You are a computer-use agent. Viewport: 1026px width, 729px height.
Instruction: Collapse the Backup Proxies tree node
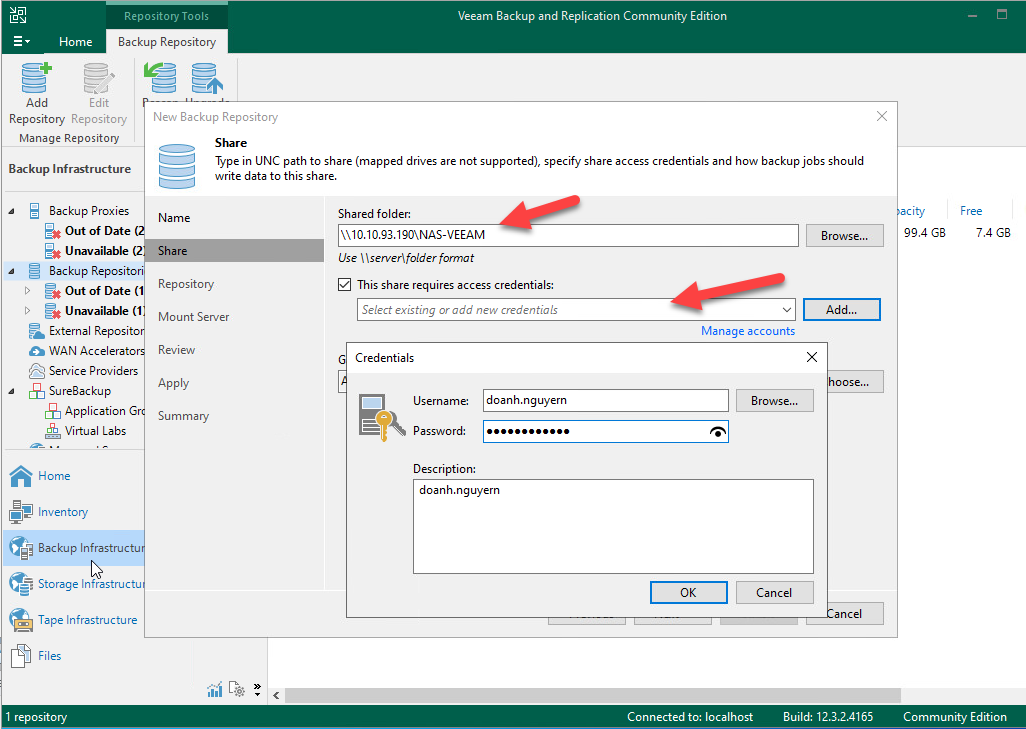[x=12, y=211]
